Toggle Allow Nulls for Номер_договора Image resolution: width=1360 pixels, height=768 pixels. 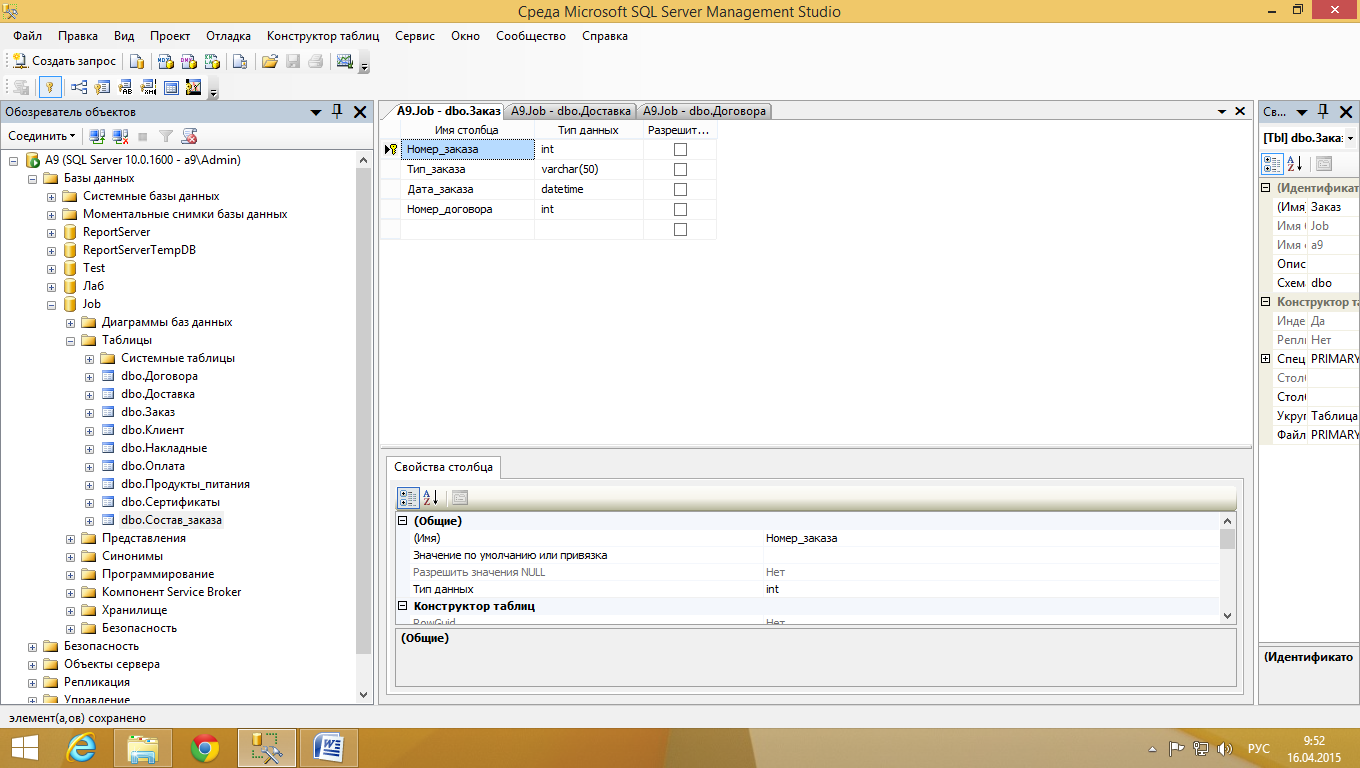(681, 209)
